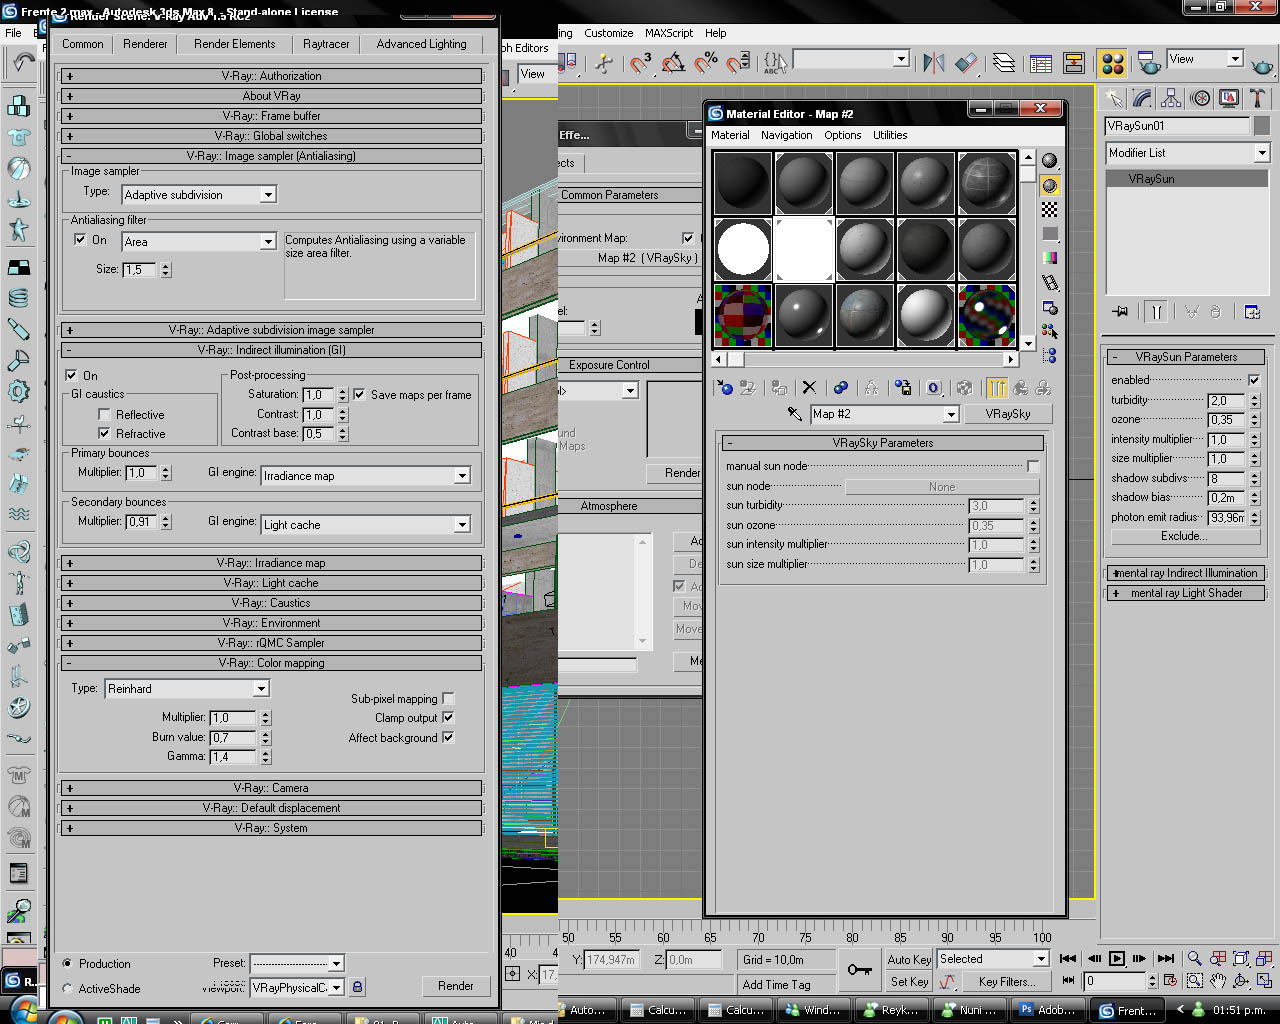Screen dimensions: 1280x1024
Task: Uncheck the VRaySun enabled checkbox
Action: coord(1254,380)
